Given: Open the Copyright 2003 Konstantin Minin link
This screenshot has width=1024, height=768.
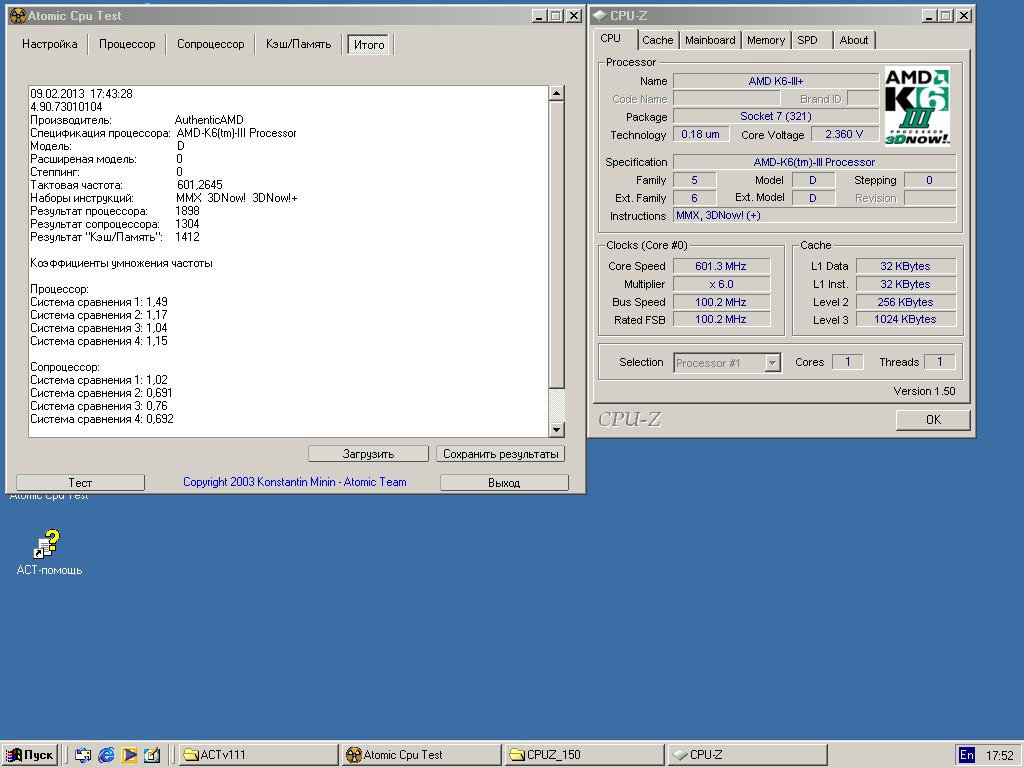Looking at the screenshot, I should tap(295, 482).
